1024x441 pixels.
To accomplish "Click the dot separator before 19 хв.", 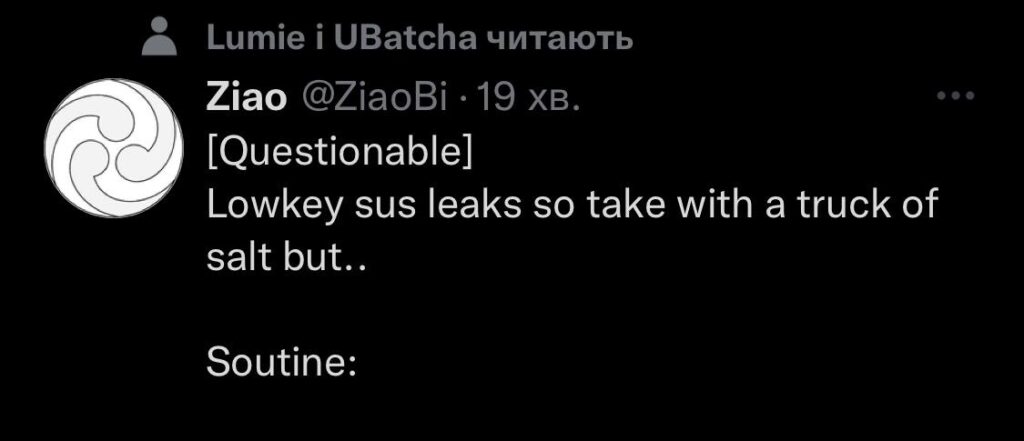I will point(463,100).
